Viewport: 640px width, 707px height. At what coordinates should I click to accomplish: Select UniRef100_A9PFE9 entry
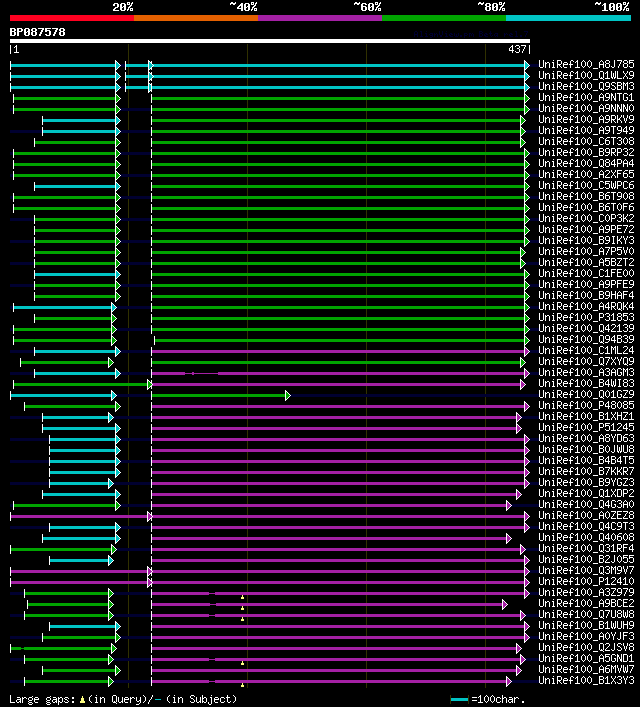coord(586,284)
